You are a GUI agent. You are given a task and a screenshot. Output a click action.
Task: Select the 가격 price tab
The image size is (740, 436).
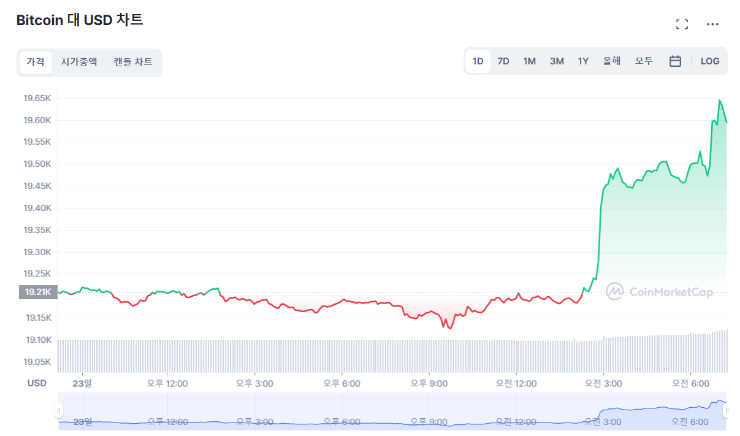[x=35, y=62]
